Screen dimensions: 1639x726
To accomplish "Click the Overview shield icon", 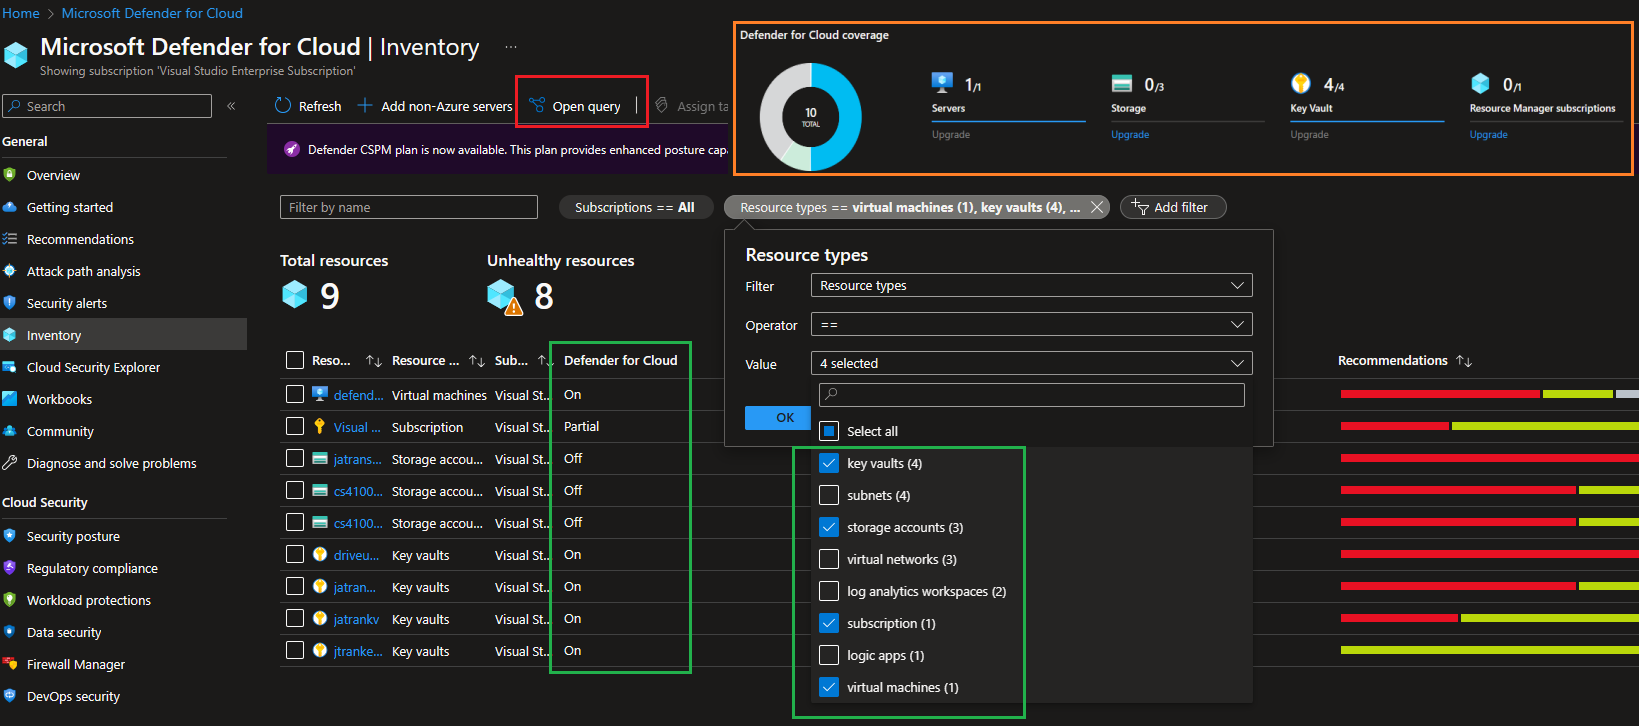I will pyautogui.click(x=10, y=175).
